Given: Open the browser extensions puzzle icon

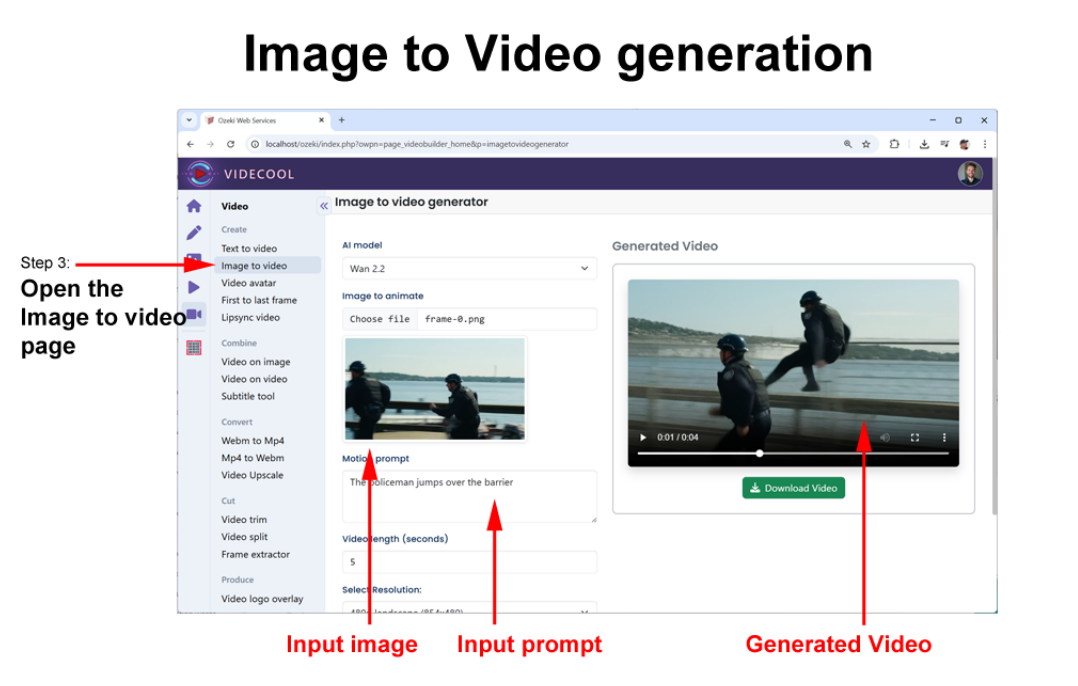Looking at the screenshot, I should click(895, 144).
